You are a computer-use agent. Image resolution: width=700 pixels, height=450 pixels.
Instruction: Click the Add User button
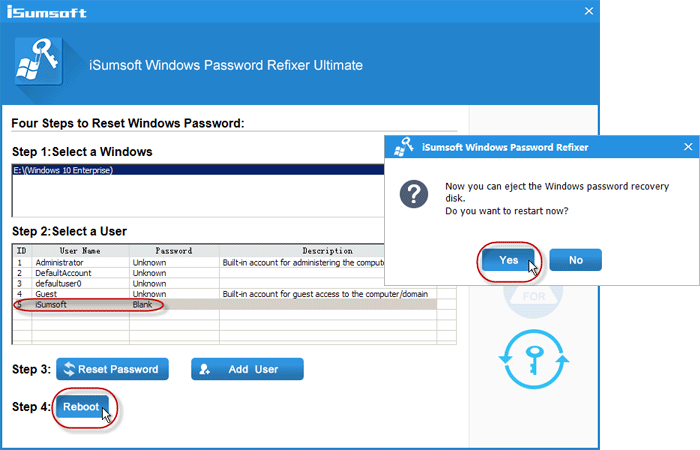coord(247,369)
